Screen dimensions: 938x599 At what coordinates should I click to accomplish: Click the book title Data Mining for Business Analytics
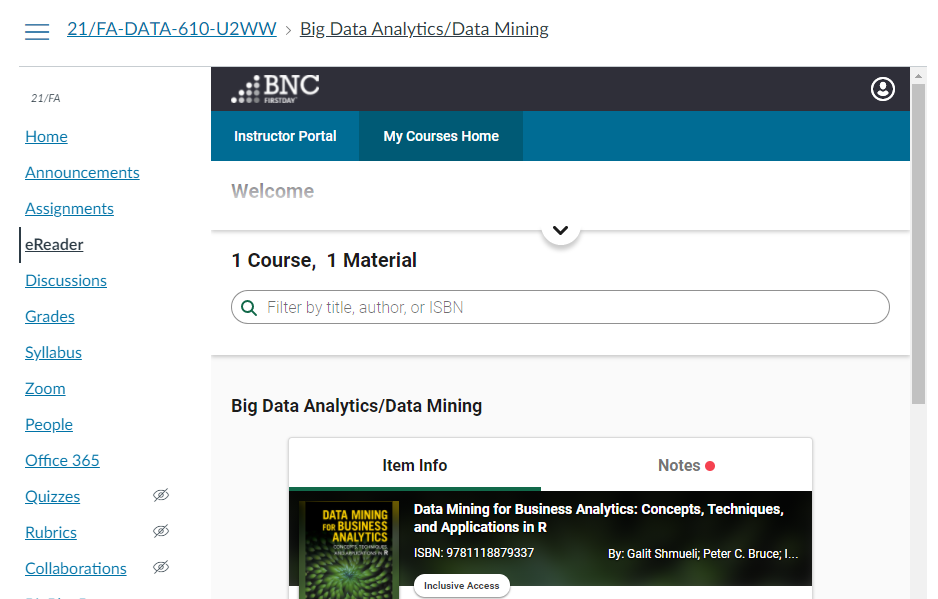click(x=598, y=518)
